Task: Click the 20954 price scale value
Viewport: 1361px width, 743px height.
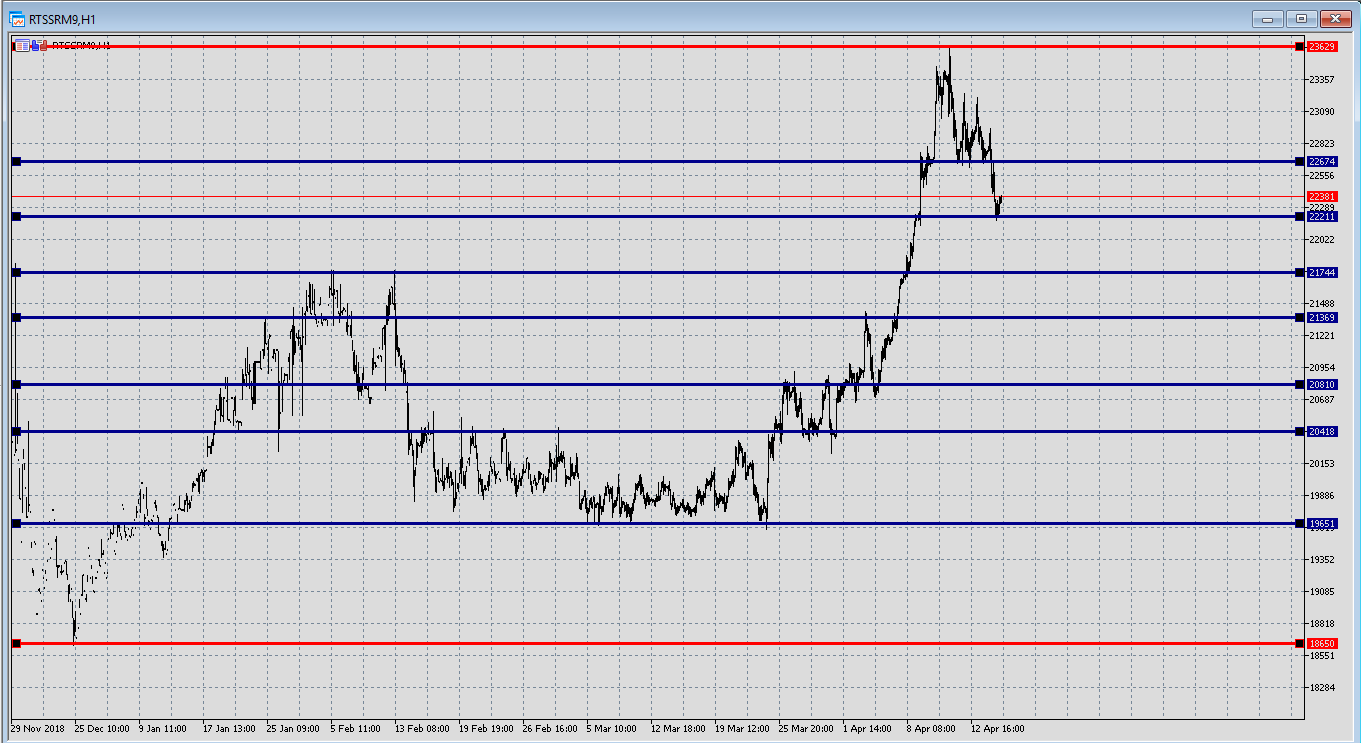Action: [x=1322, y=367]
